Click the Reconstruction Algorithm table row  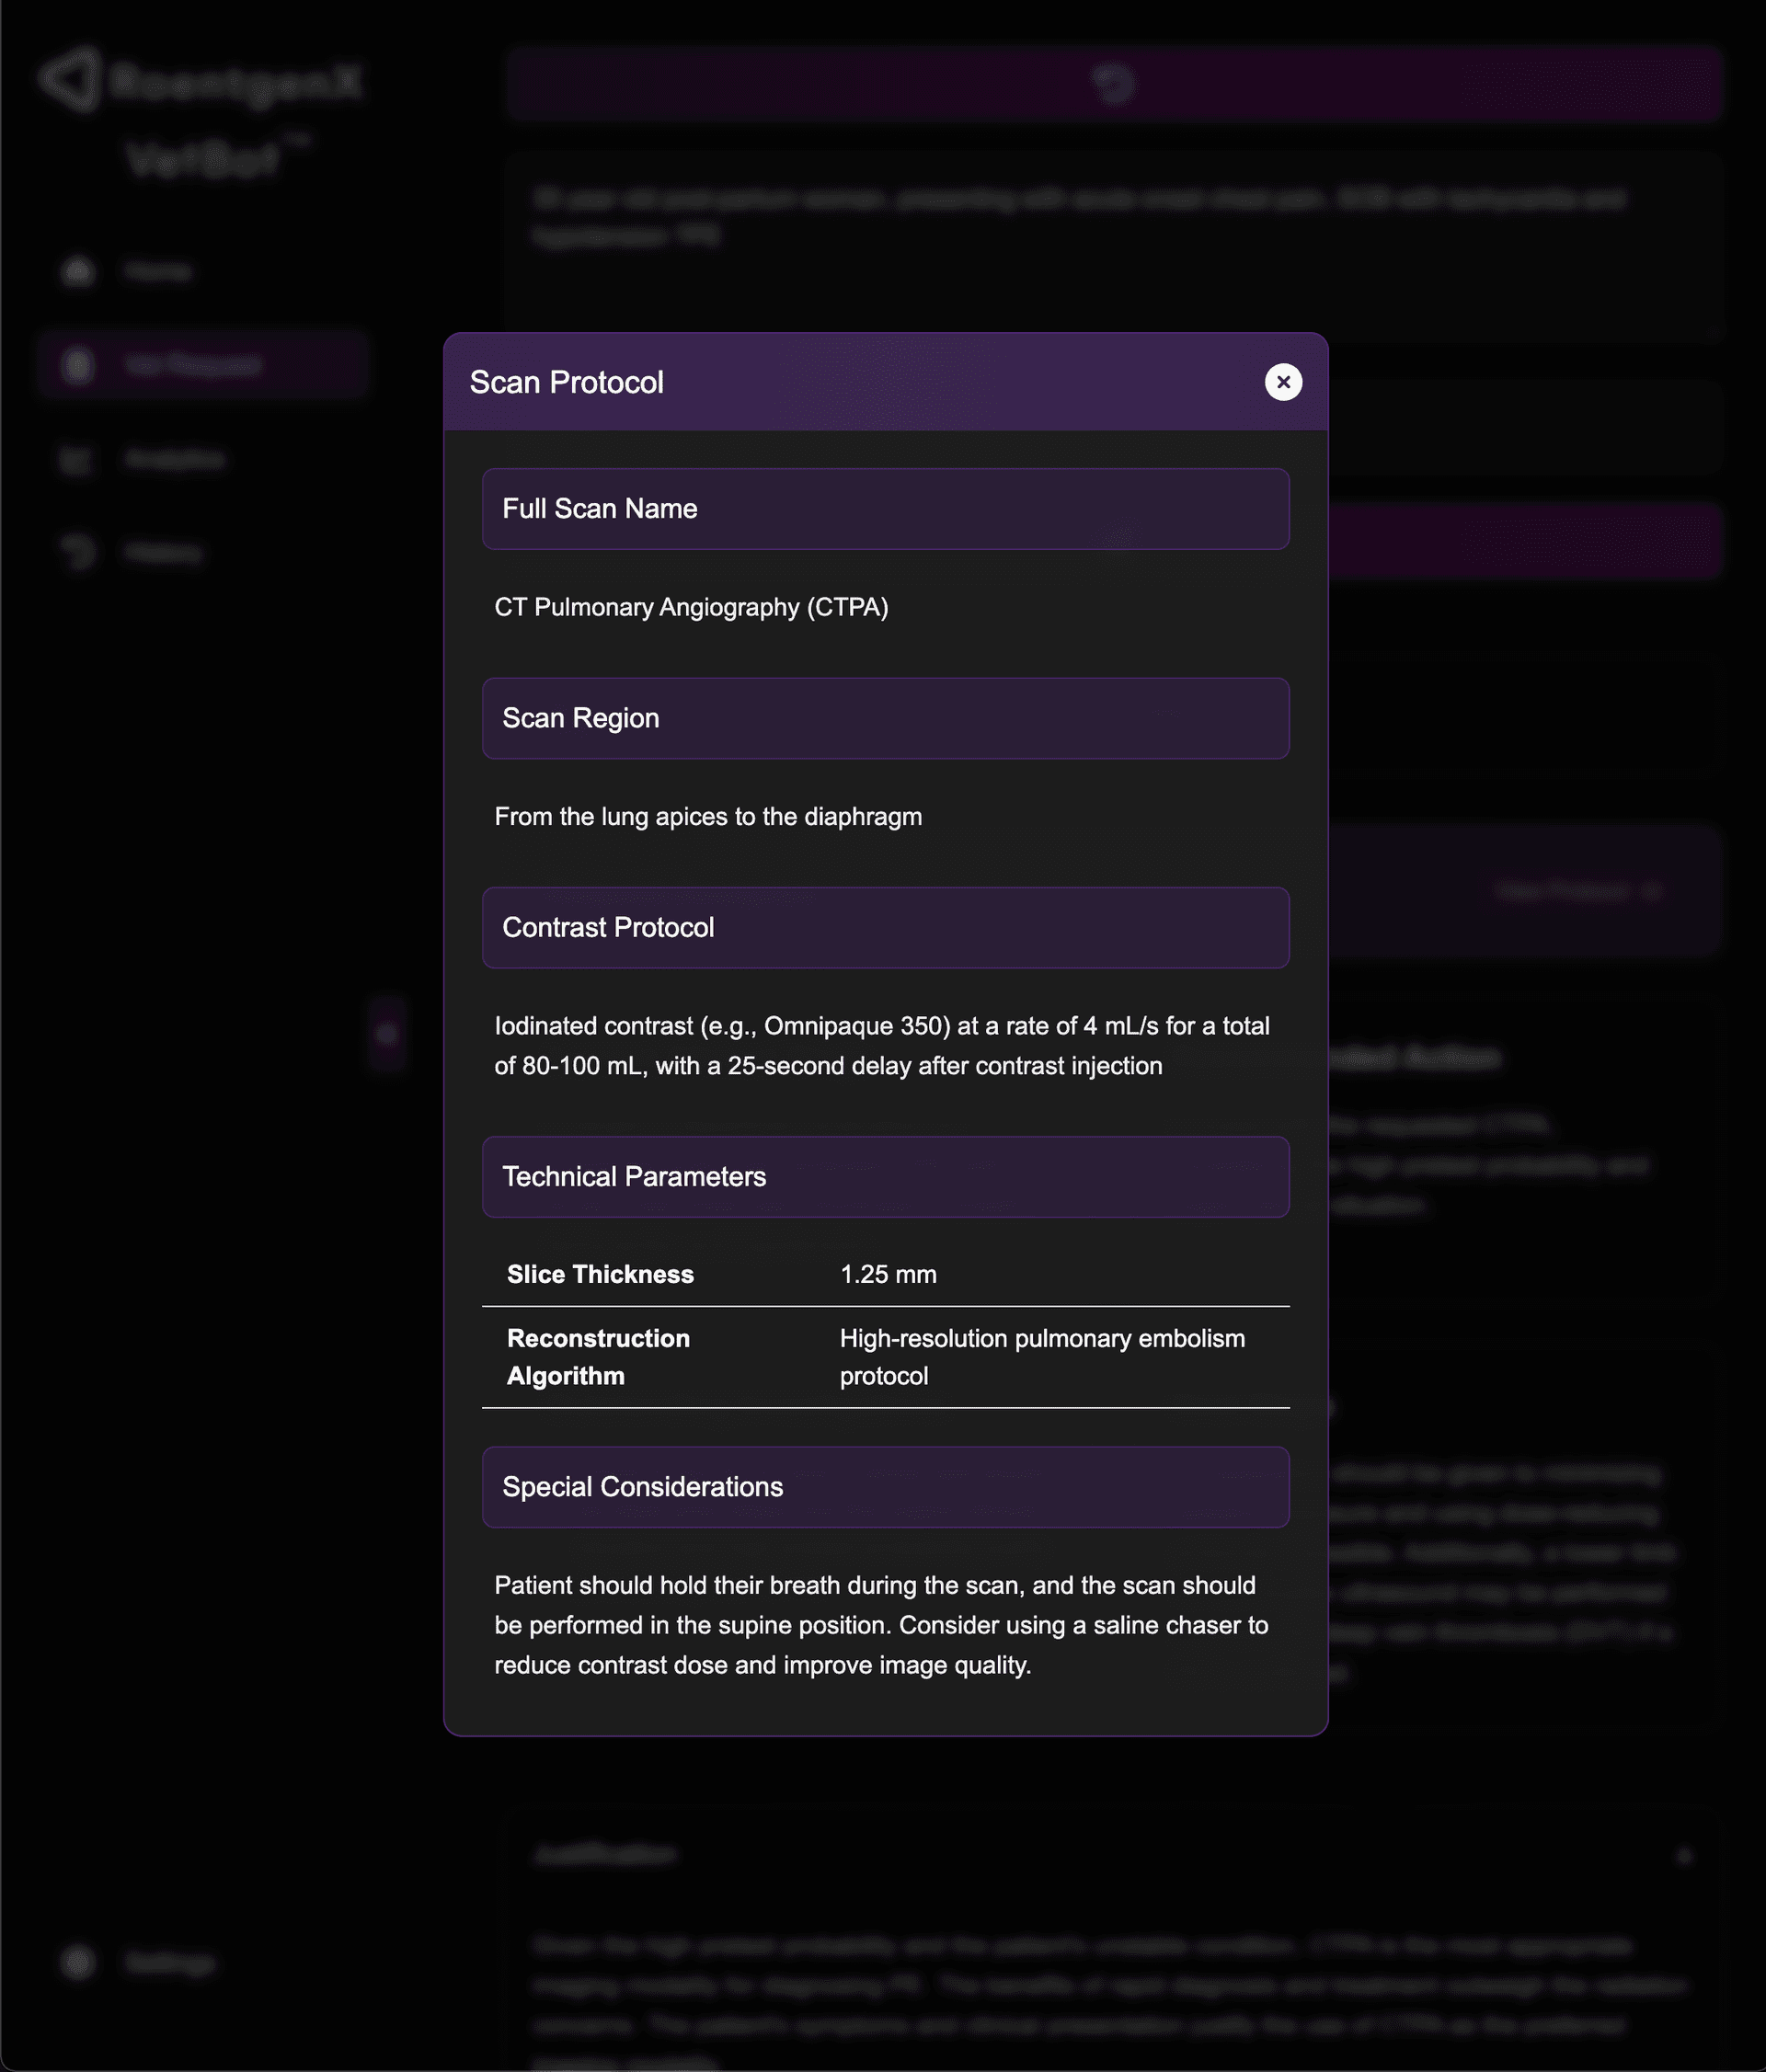[x=885, y=1357]
